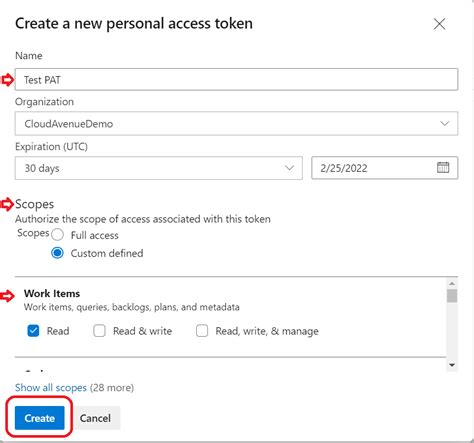Select the Full access scope option
Screen dimensions: 474x443
pos(58,235)
